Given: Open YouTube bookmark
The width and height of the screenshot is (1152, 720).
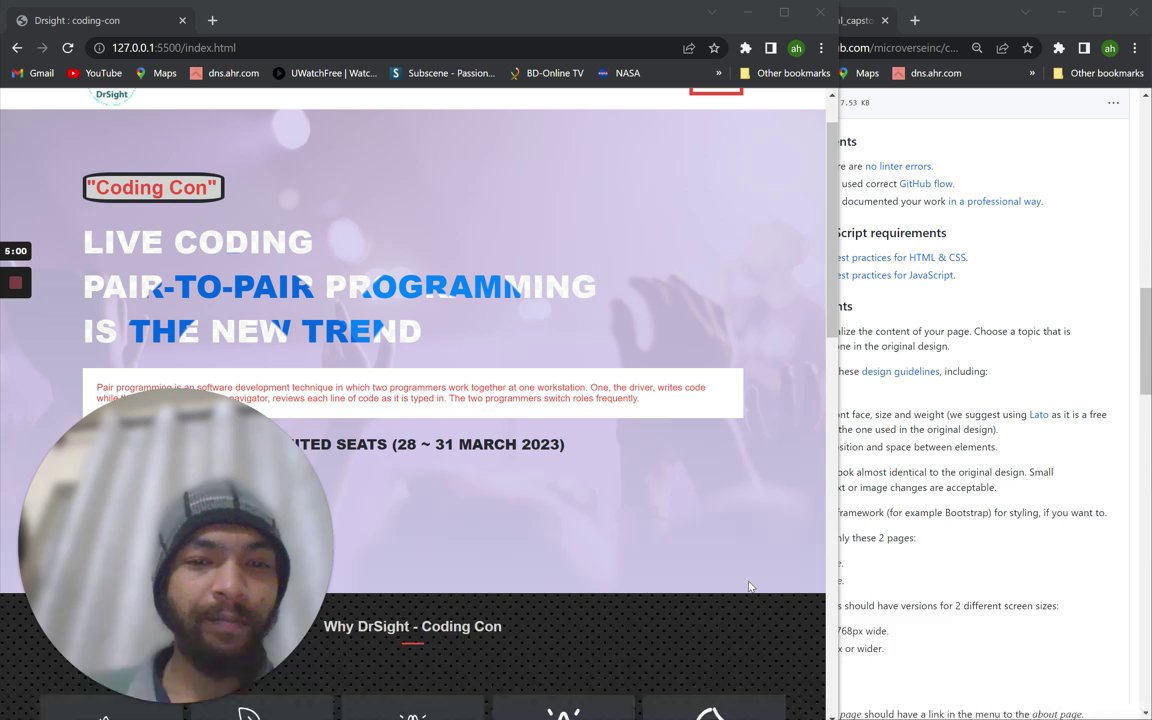Looking at the screenshot, I should coord(95,73).
